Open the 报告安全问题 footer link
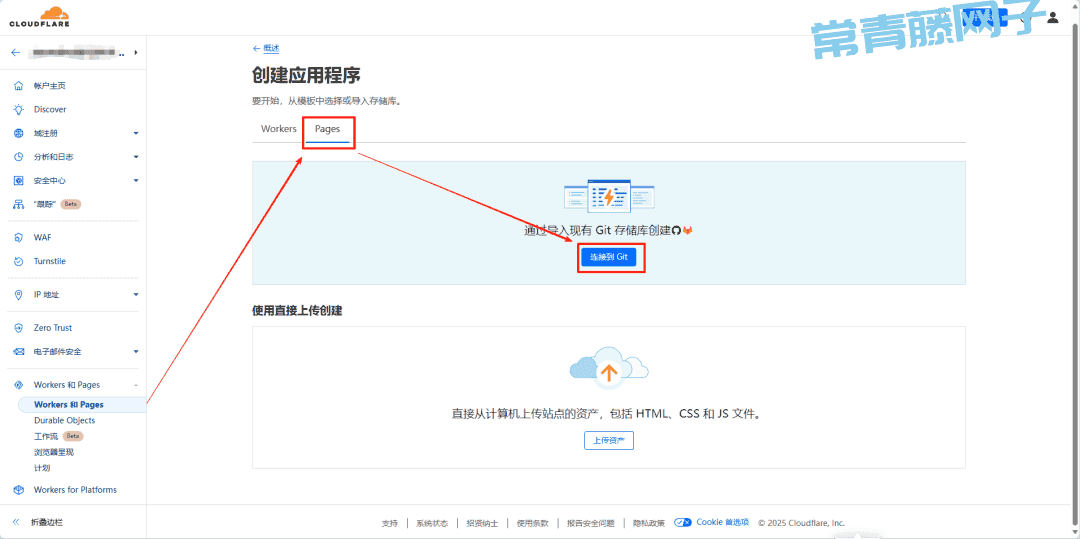The height and width of the screenshot is (539, 1080). tap(591, 523)
